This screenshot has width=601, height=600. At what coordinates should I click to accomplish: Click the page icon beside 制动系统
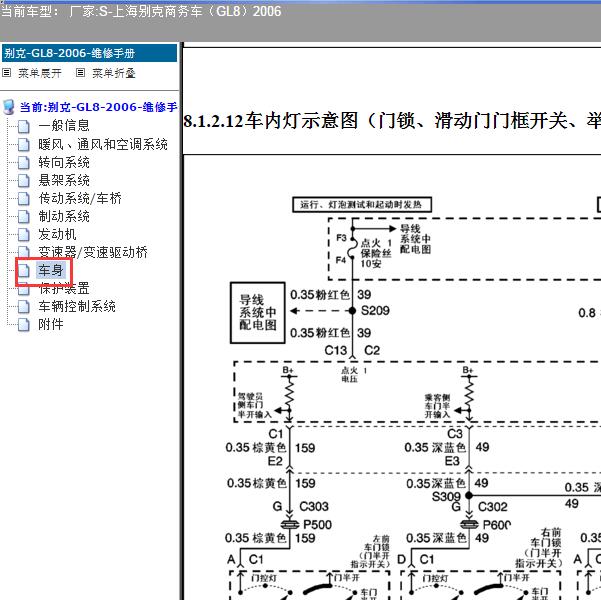click(23, 217)
